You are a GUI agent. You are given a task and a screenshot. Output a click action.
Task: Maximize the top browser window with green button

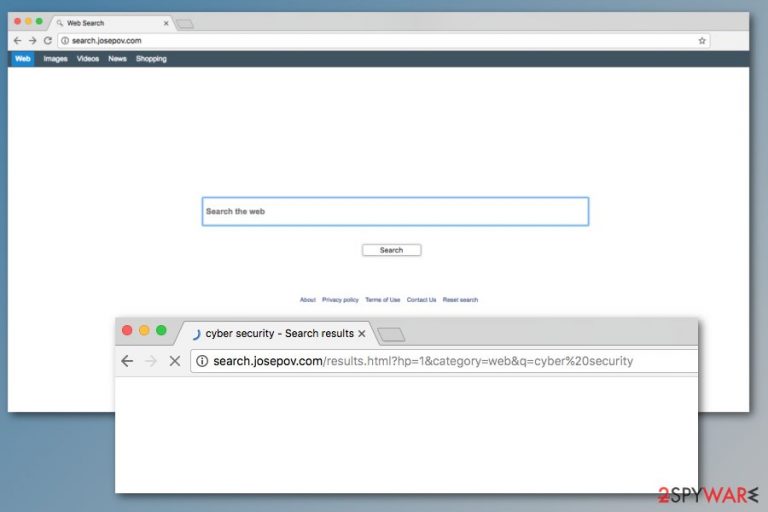(39, 21)
